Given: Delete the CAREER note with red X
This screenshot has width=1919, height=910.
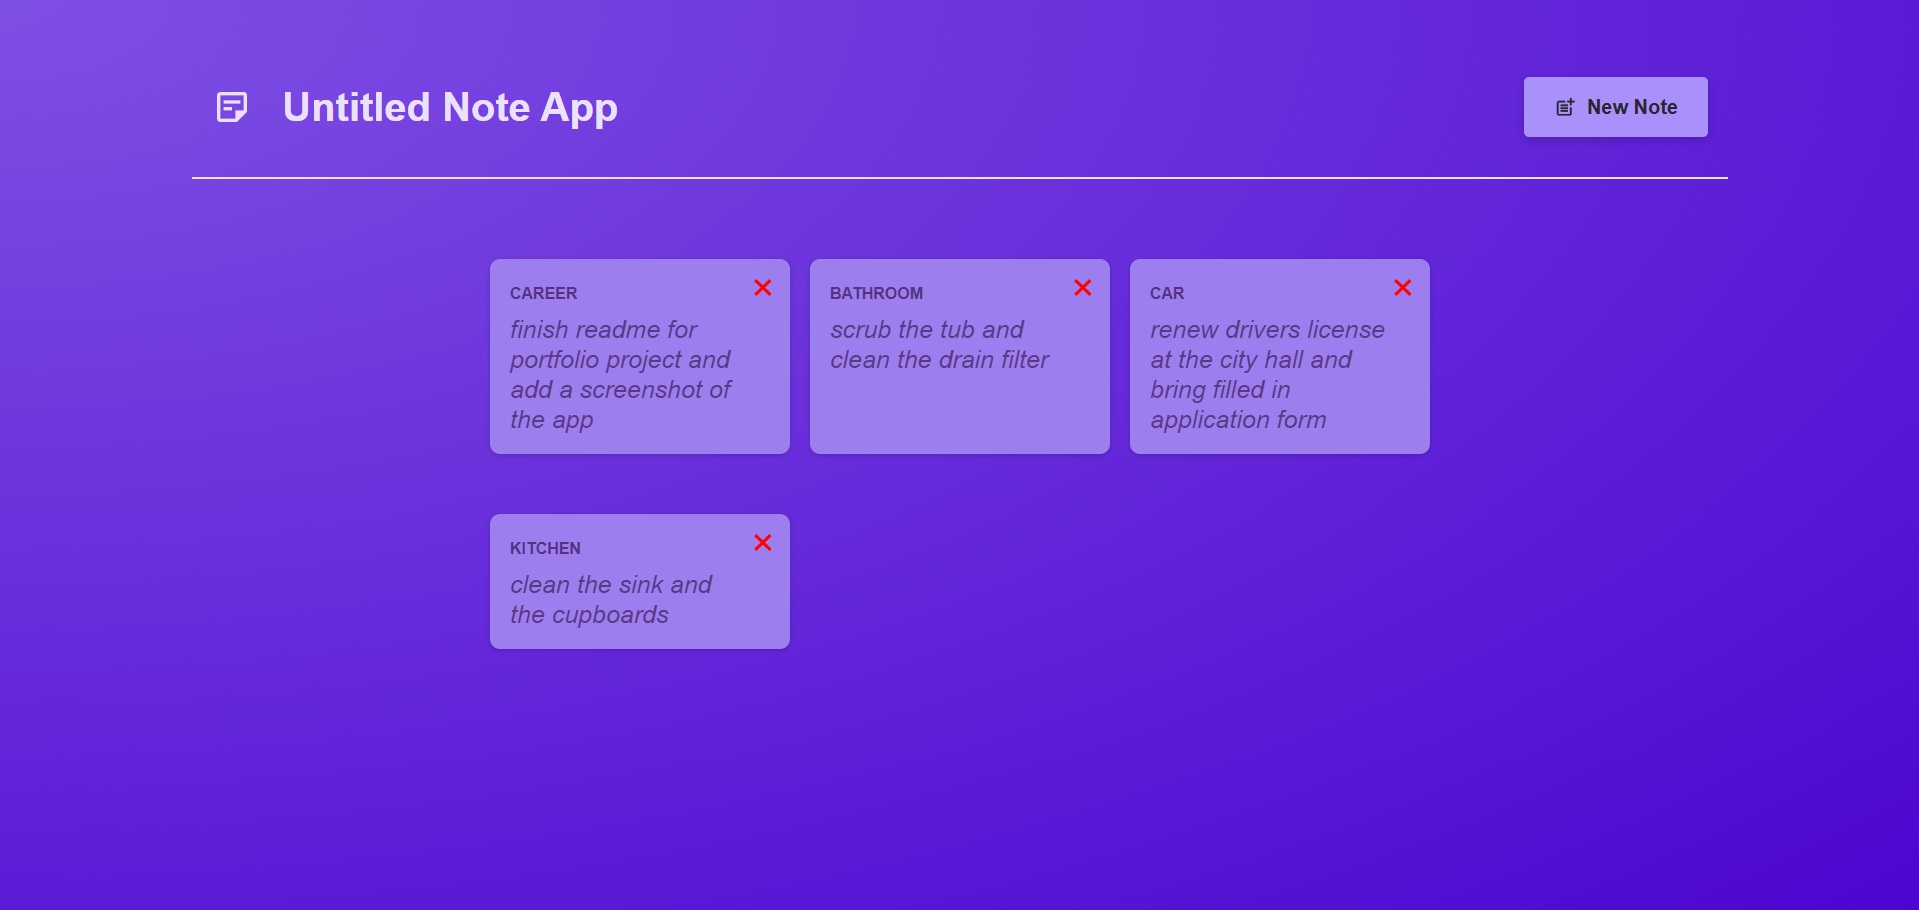Looking at the screenshot, I should (763, 288).
